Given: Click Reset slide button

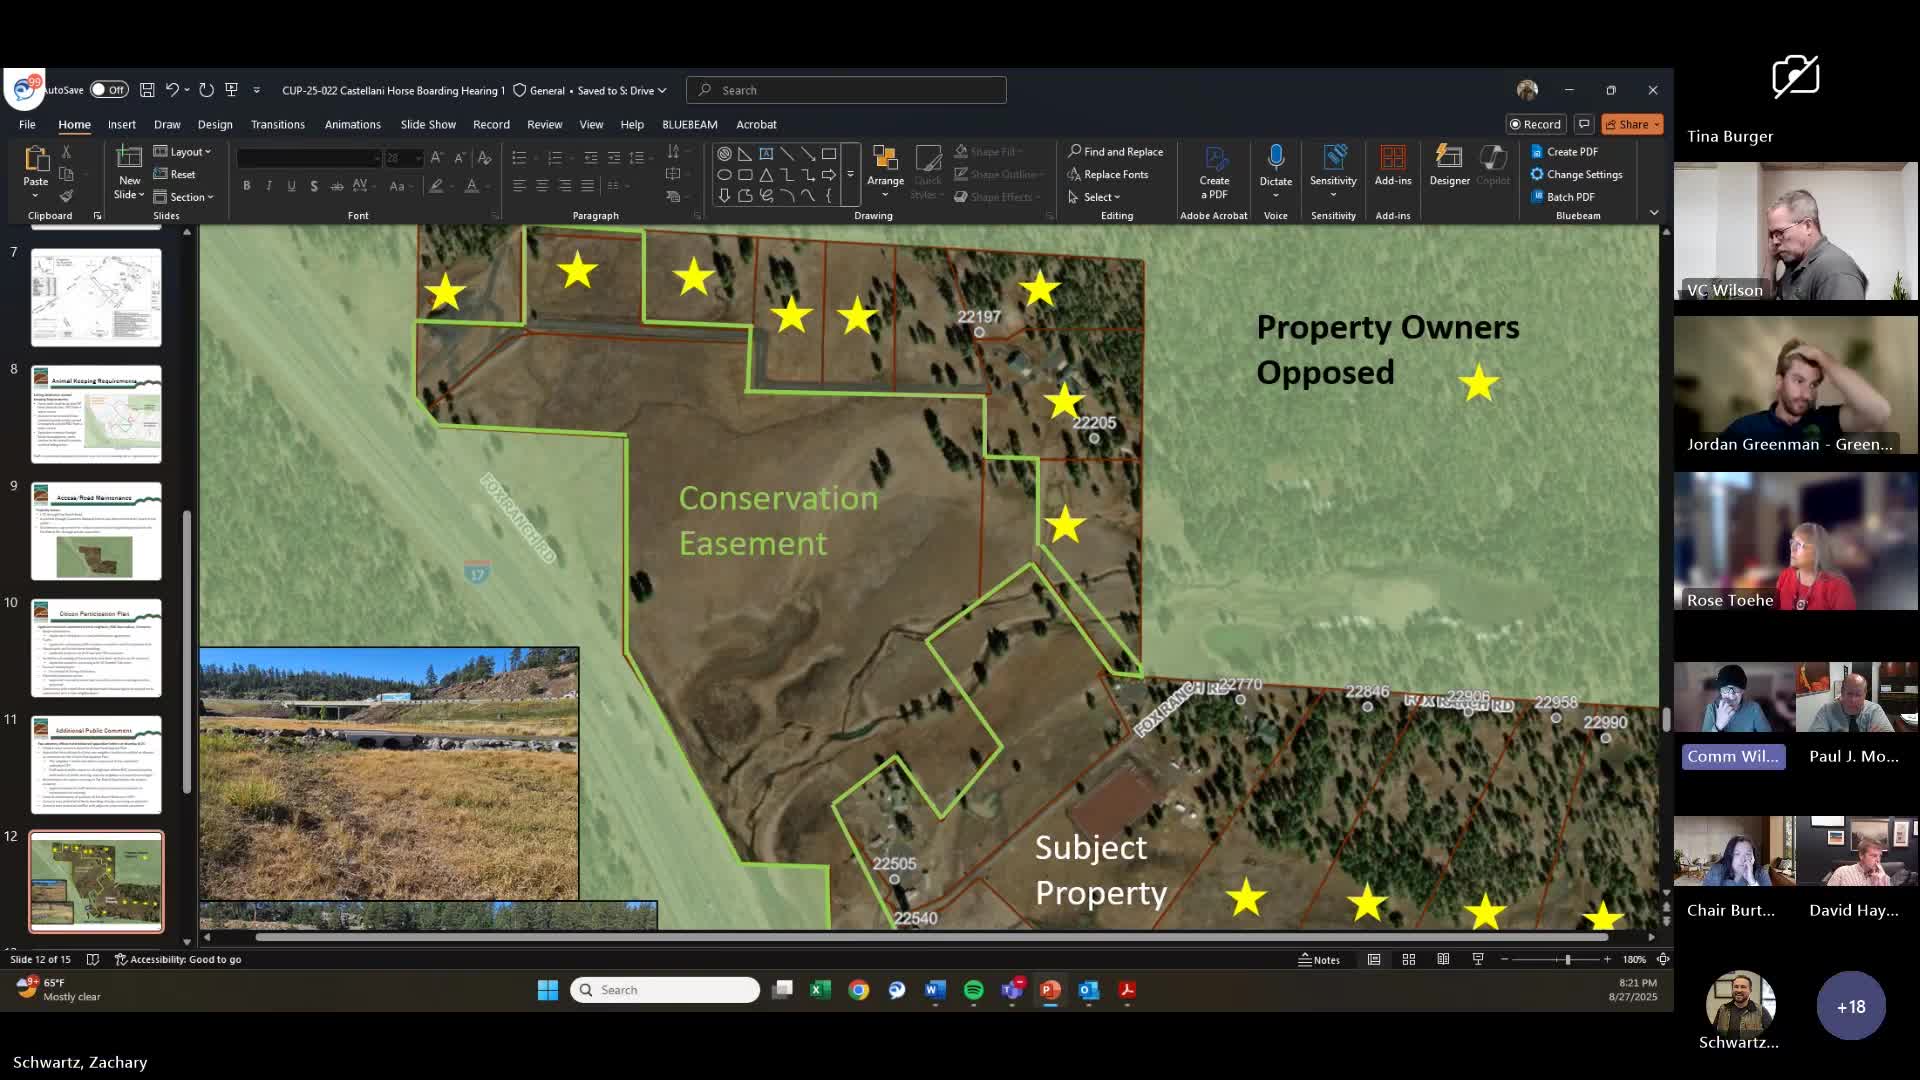Looking at the screenshot, I should point(175,174).
